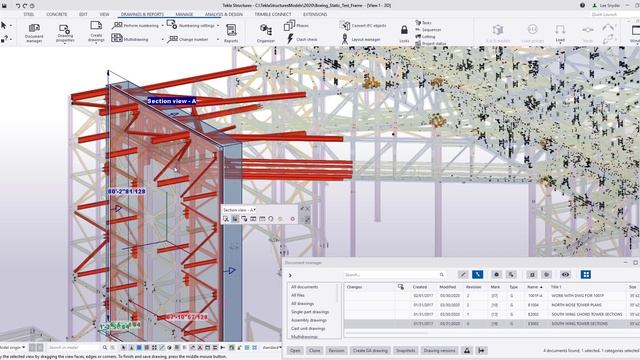Undo the last action in the title bar
Screen dimensions: 640x360
(x=18, y=6)
